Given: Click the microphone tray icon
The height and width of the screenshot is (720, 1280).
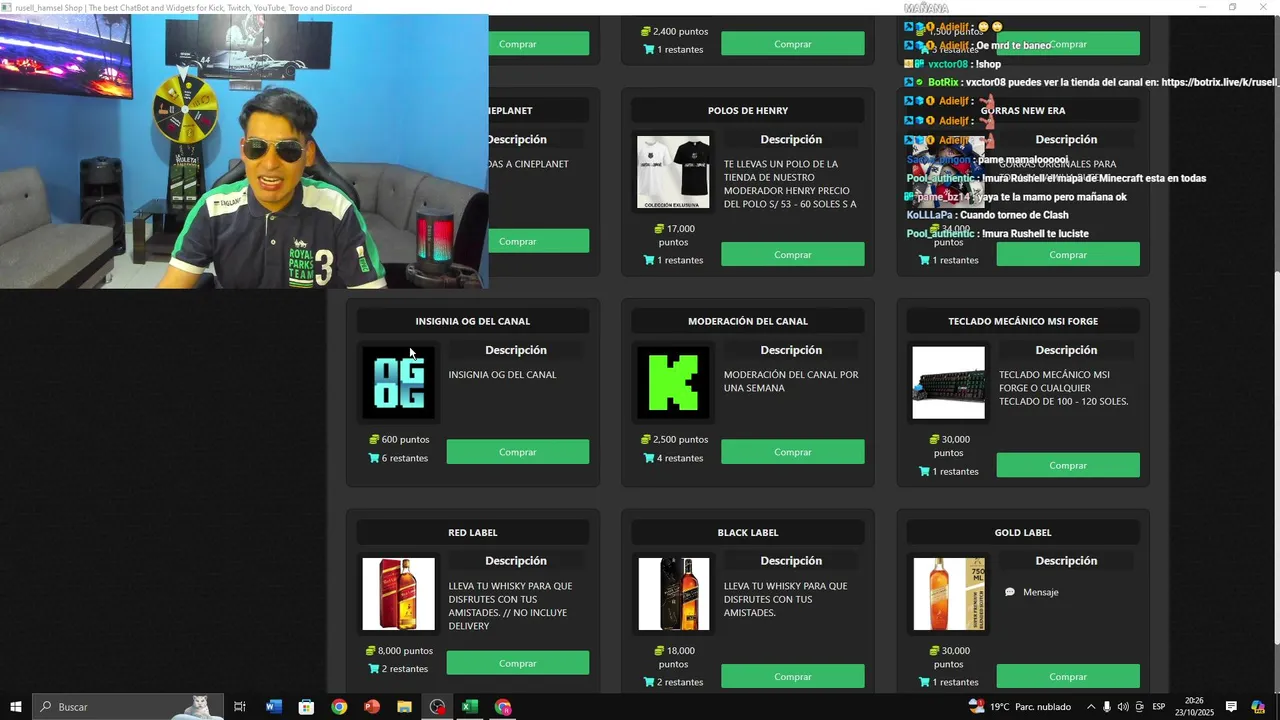Looking at the screenshot, I should (1106, 707).
